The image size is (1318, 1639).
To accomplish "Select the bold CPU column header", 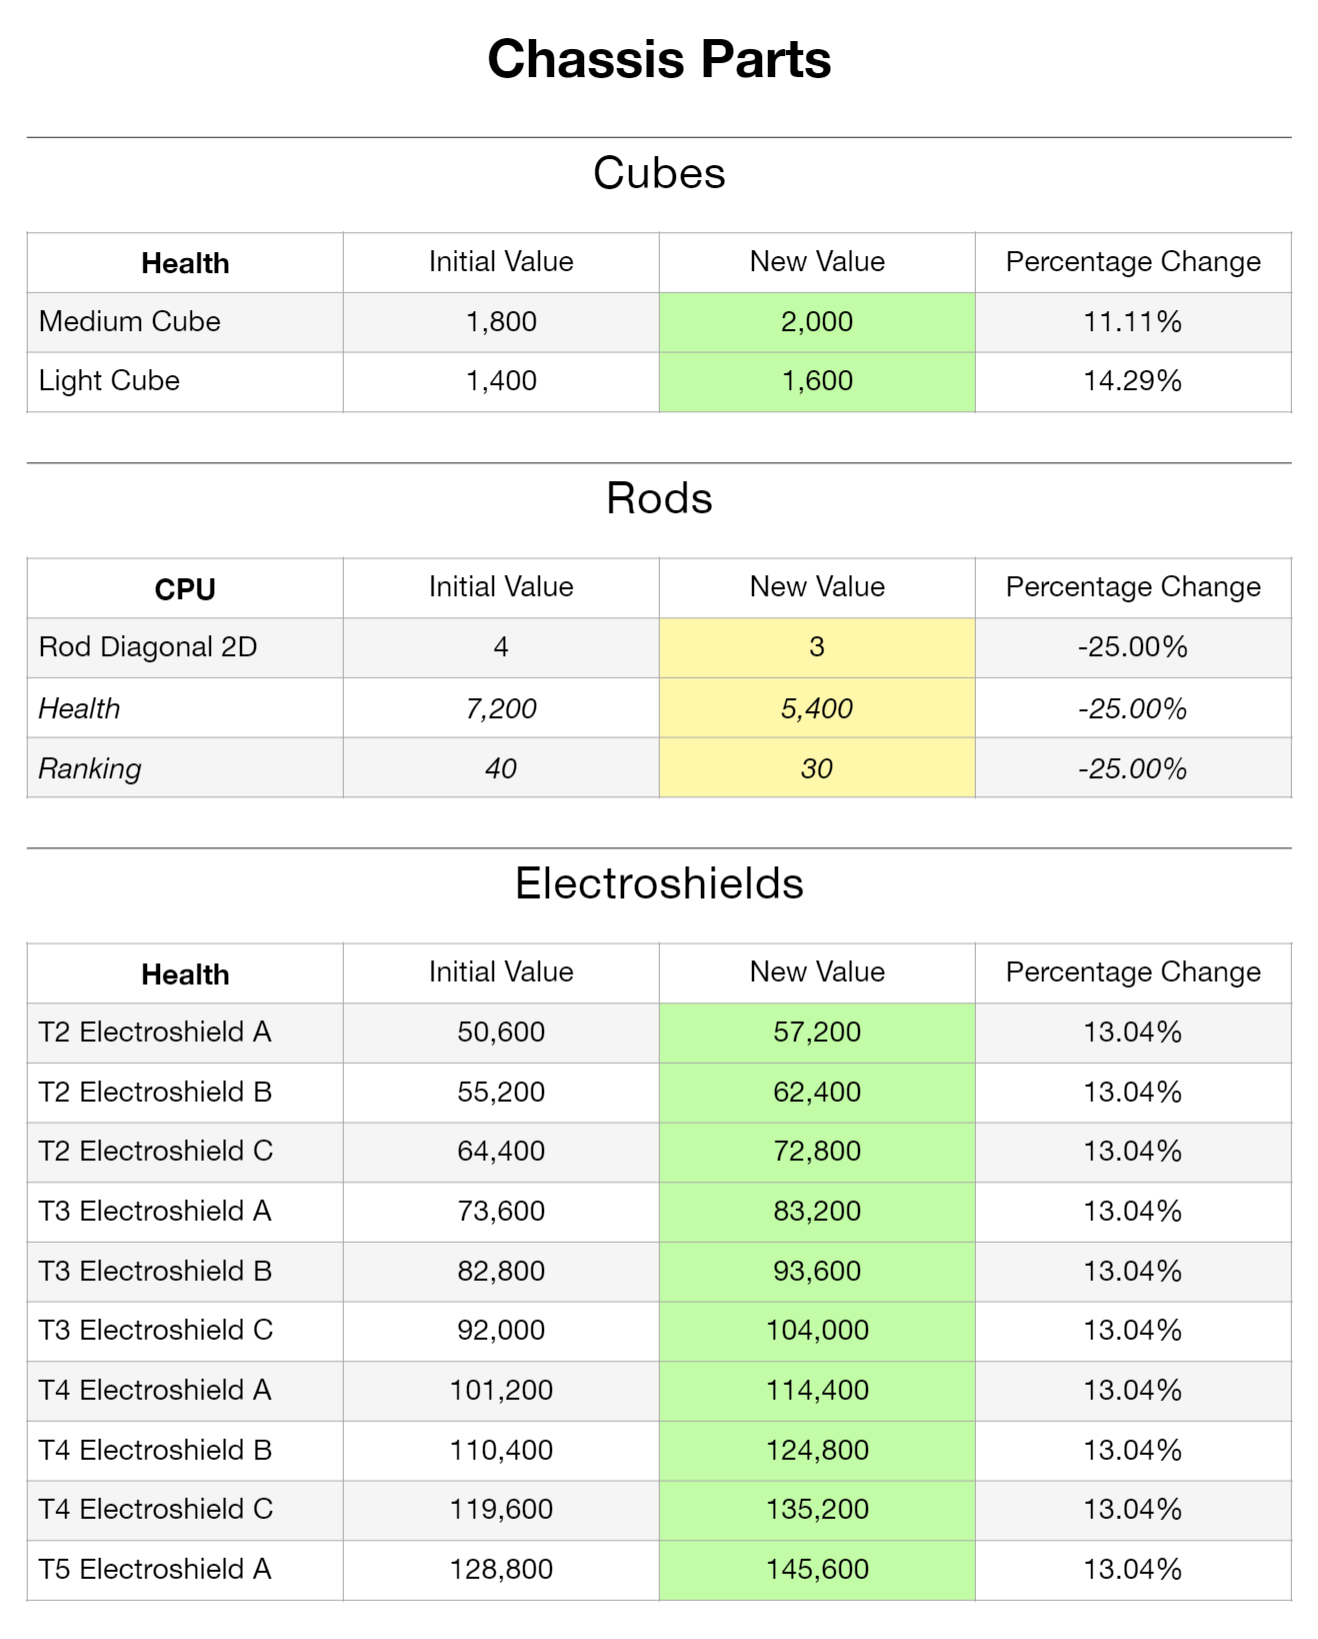I will [x=185, y=589].
